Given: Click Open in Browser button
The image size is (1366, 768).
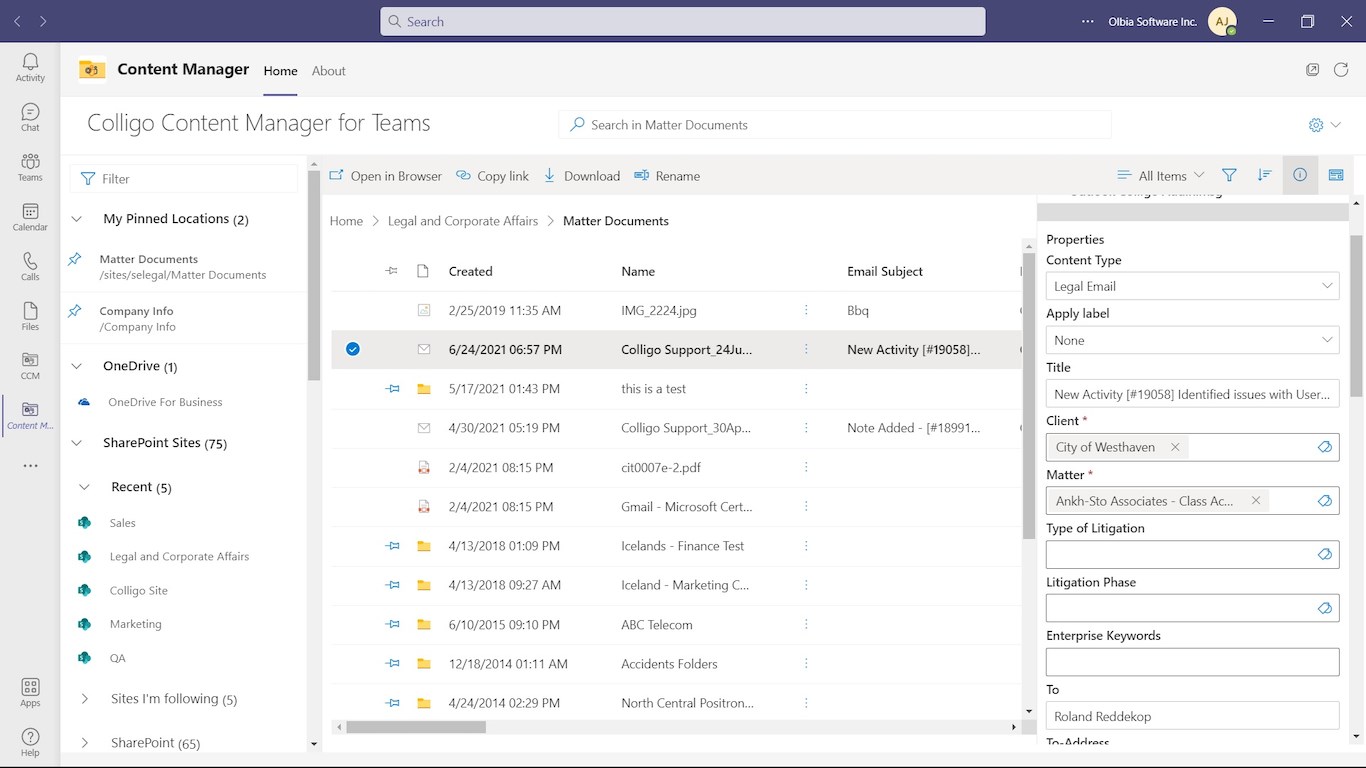Looking at the screenshot, I should 385,176.
